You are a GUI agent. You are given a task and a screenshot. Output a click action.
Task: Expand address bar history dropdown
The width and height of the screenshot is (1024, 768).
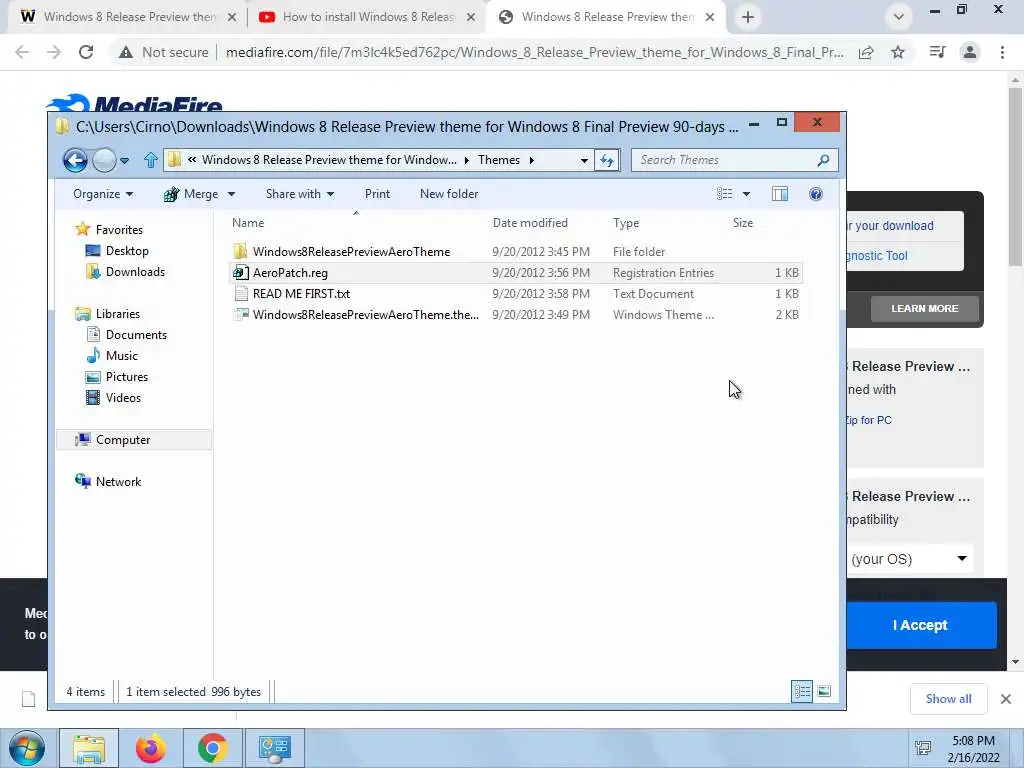click(x=584, y=160)
